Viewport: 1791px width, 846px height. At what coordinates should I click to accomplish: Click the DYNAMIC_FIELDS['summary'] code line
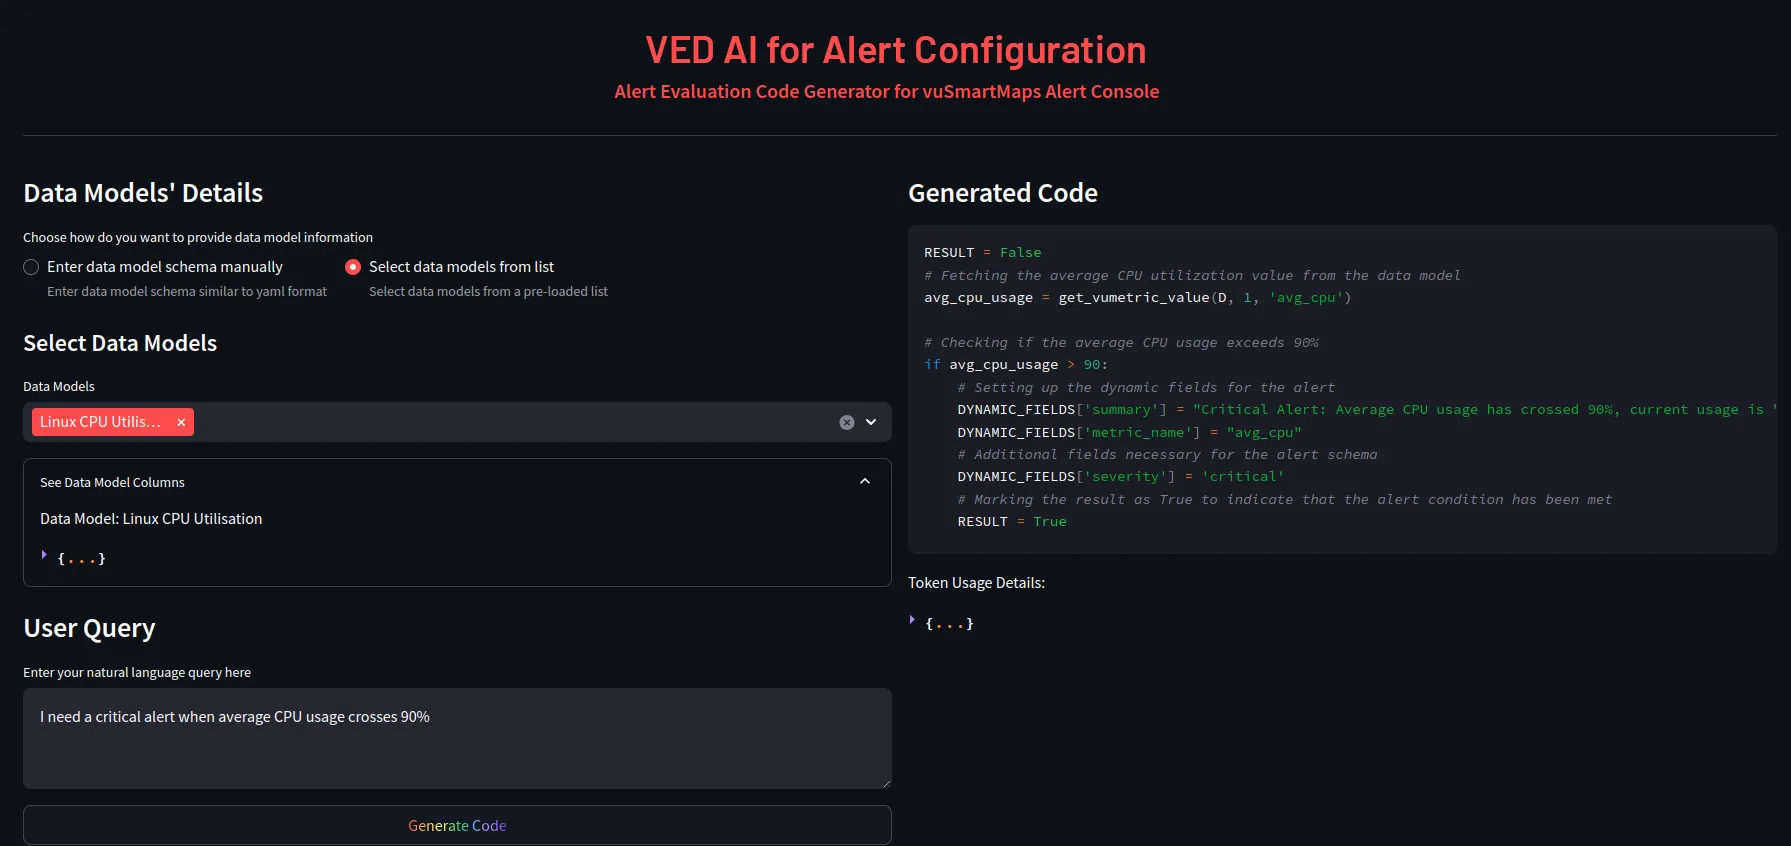[x=1366, y=410]
